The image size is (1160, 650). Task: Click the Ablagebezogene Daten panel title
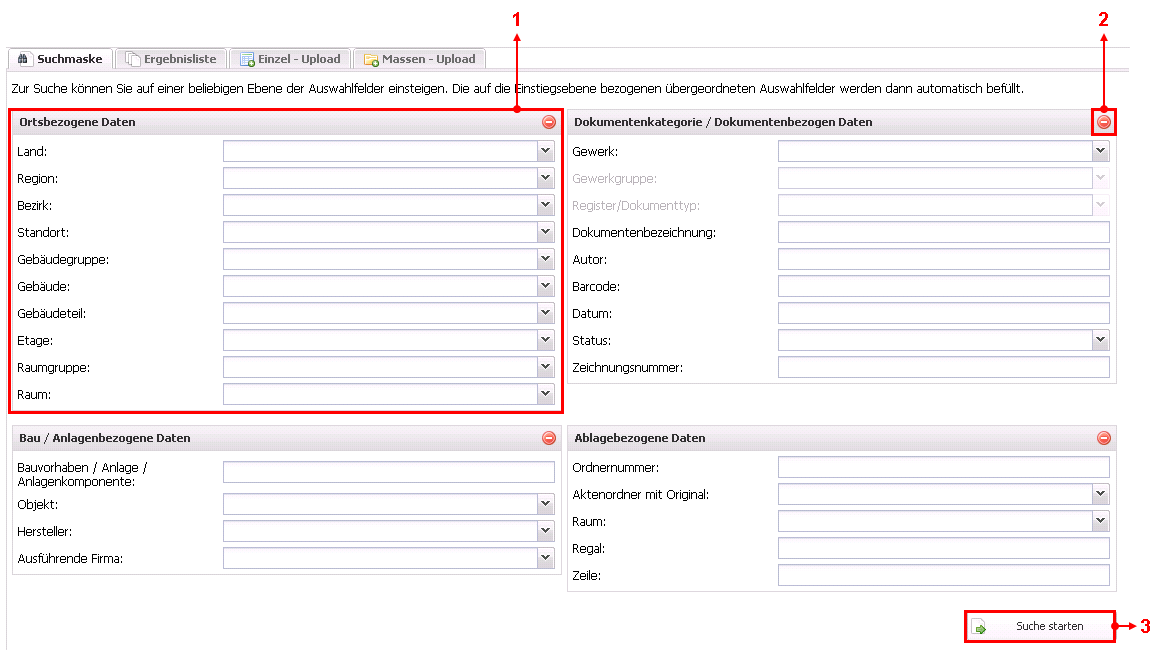click(640, 438)
